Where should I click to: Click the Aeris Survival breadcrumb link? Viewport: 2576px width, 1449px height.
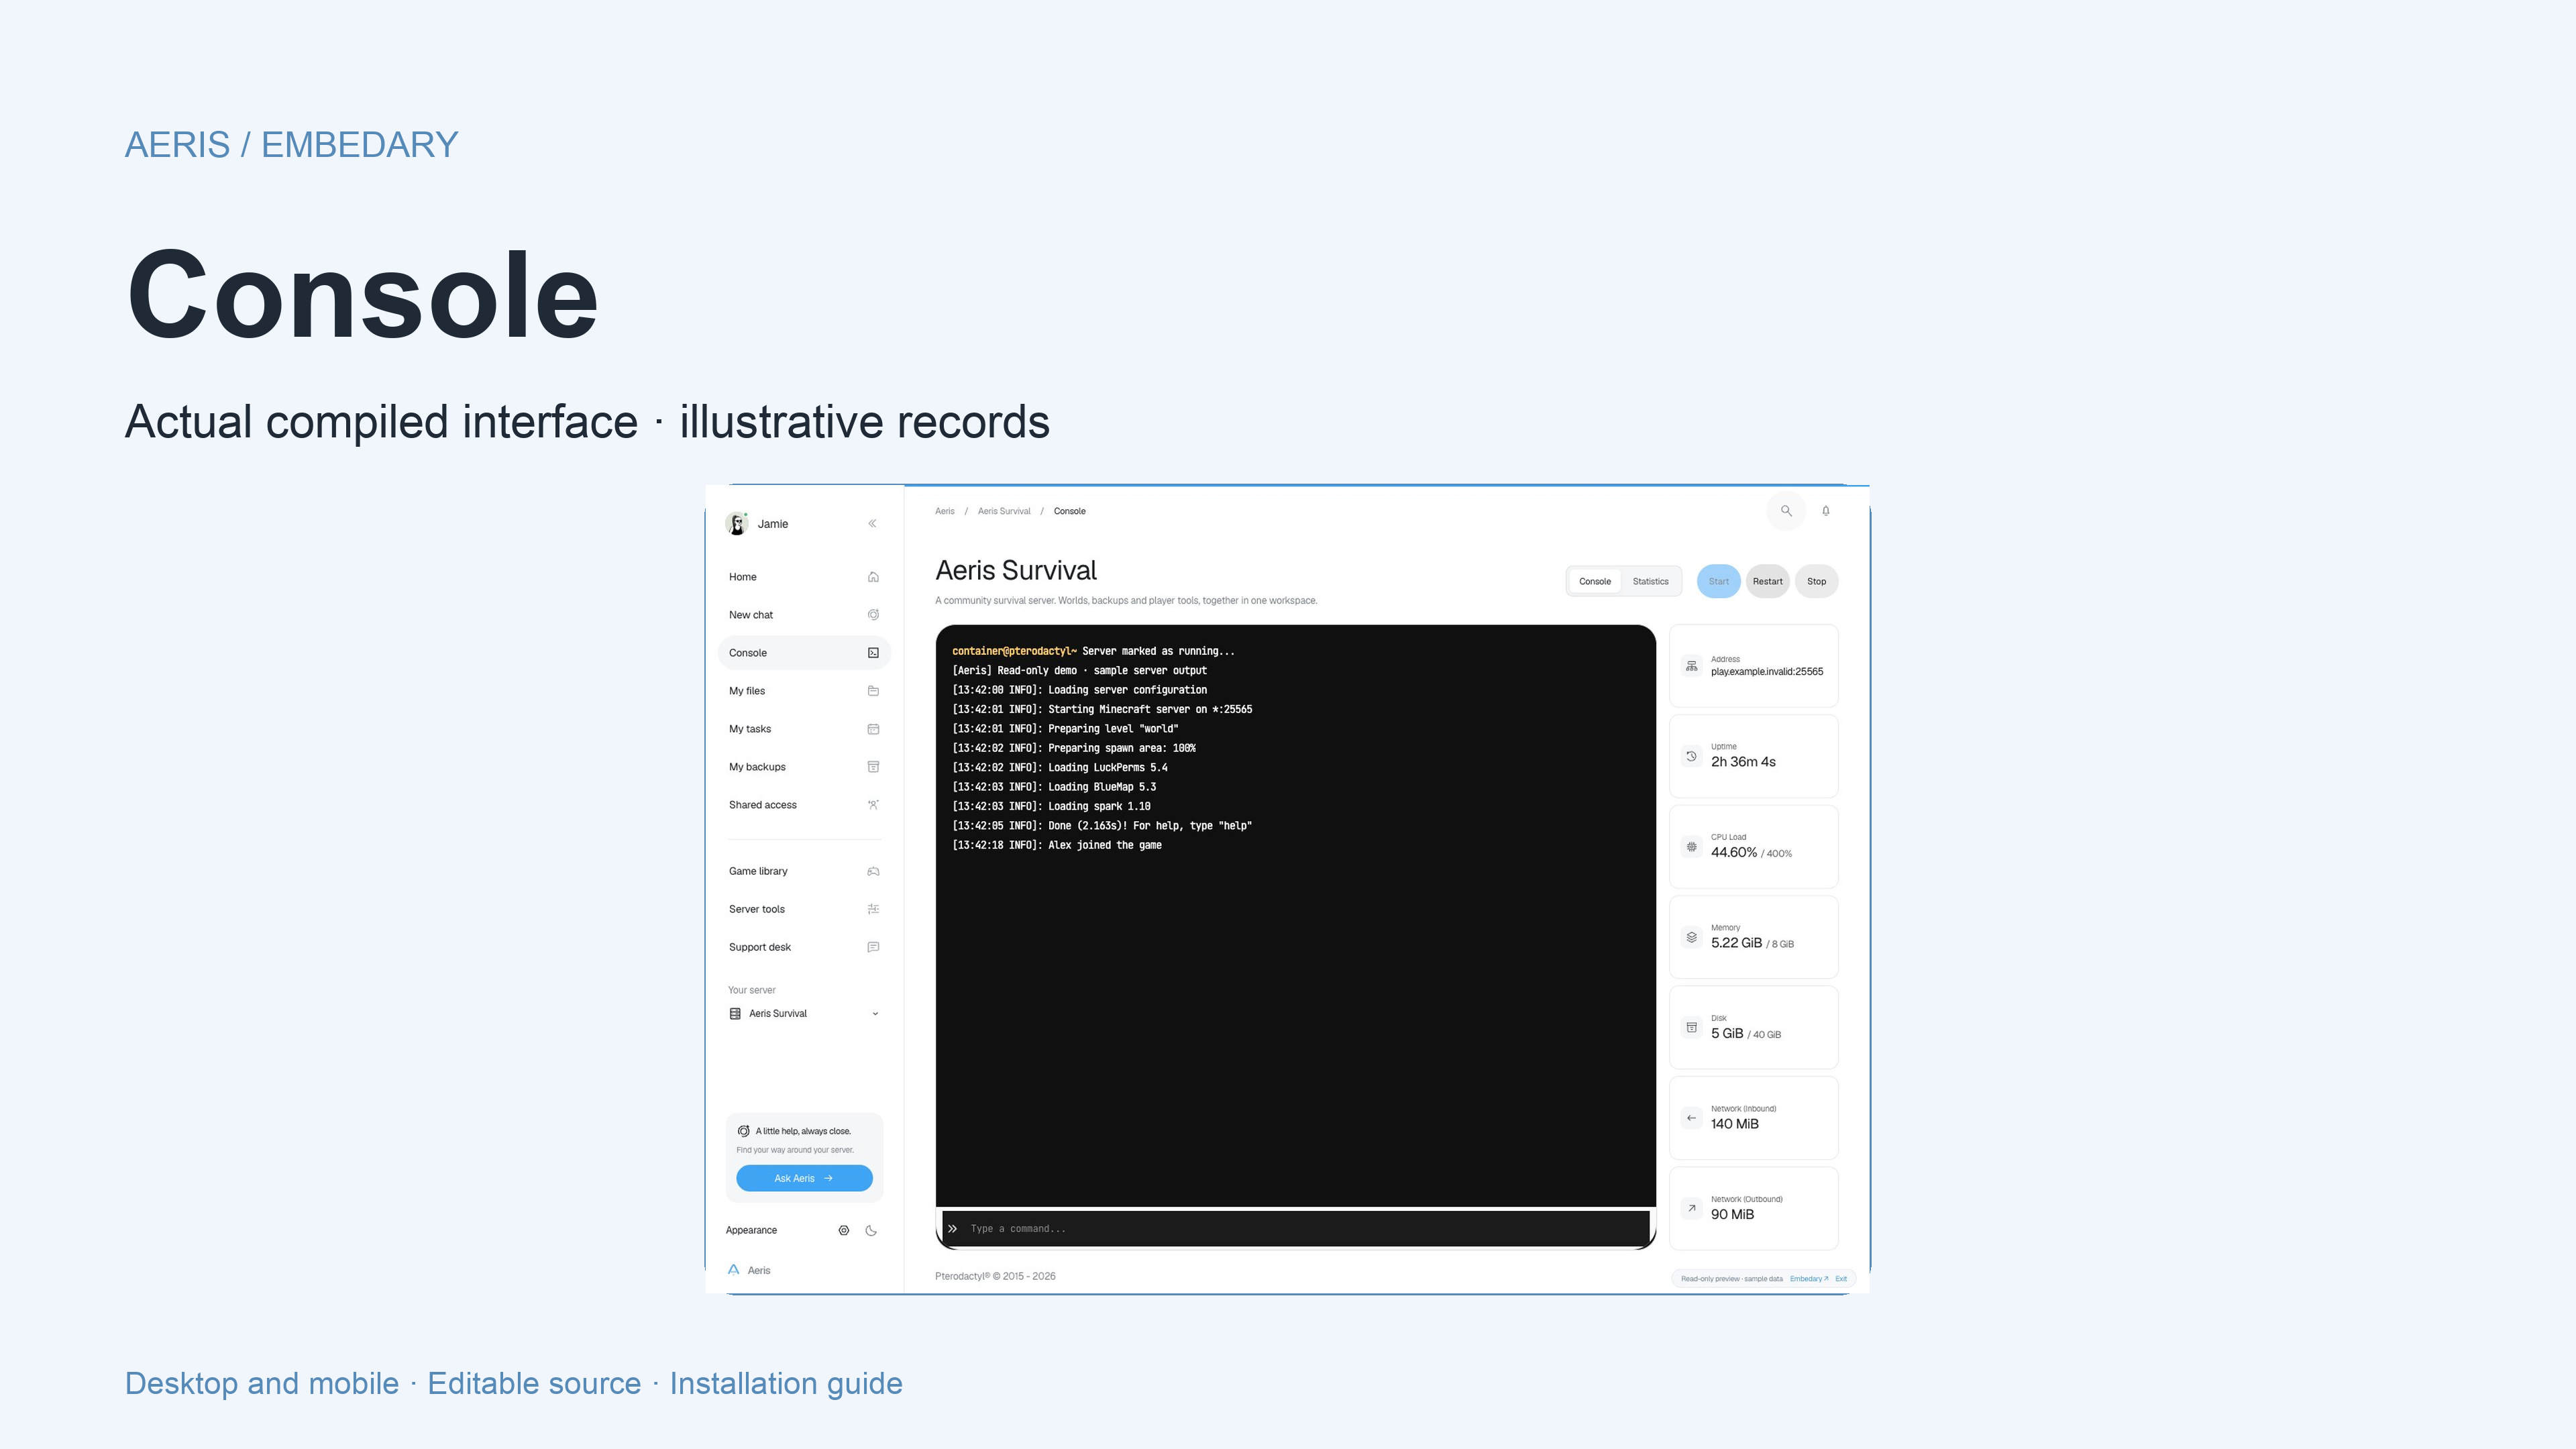point(1004,511)
